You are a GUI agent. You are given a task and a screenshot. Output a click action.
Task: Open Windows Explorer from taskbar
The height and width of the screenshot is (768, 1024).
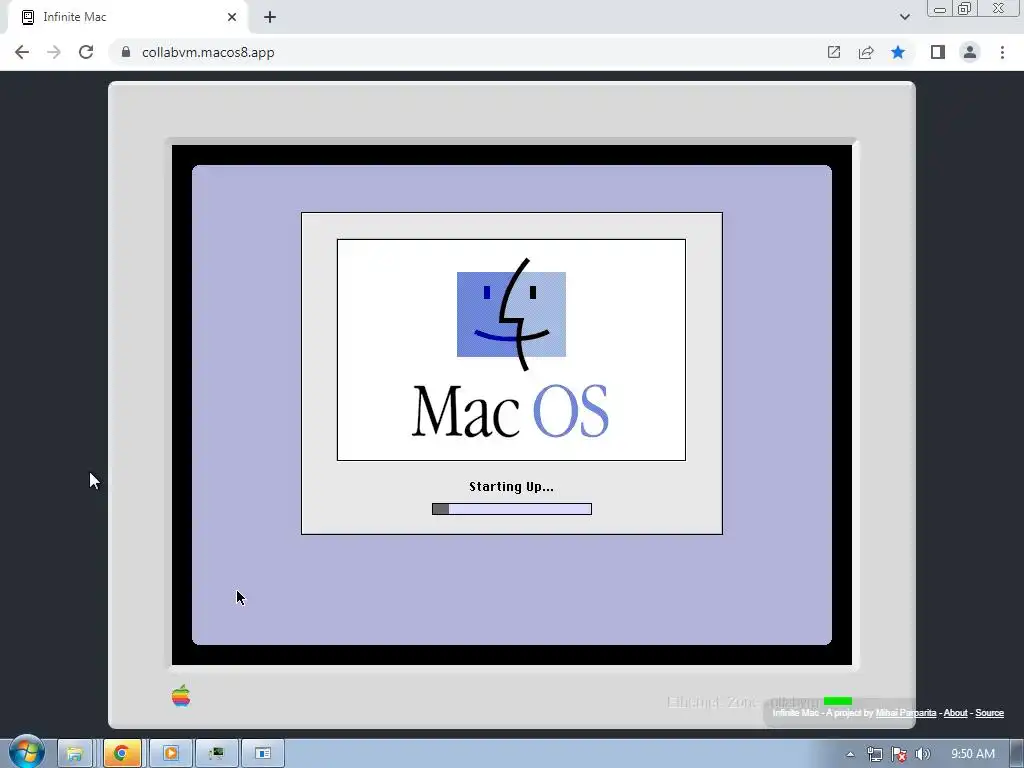point(74,753)
